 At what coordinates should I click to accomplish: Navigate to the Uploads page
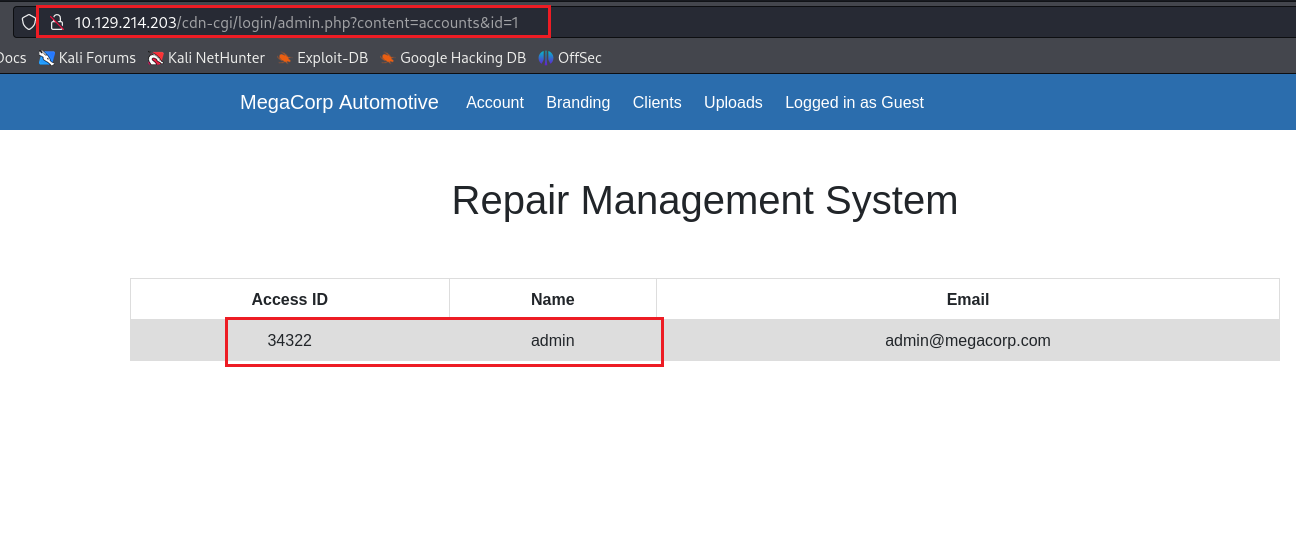coord(733,102)
